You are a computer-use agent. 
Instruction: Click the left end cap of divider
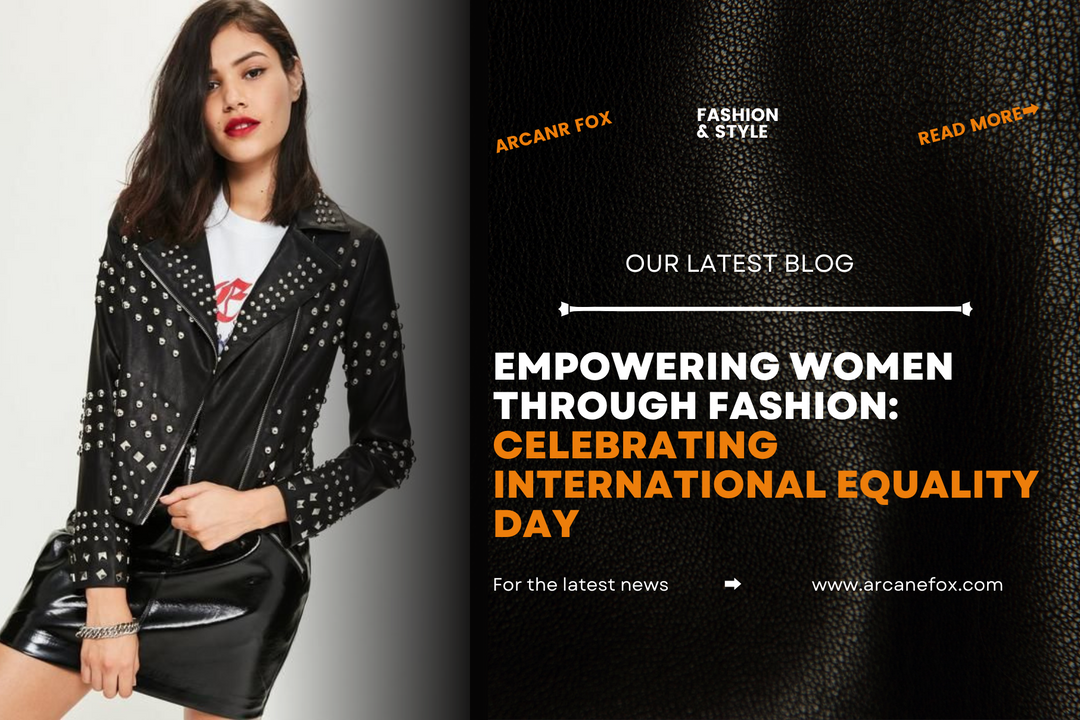coord(564,309)
